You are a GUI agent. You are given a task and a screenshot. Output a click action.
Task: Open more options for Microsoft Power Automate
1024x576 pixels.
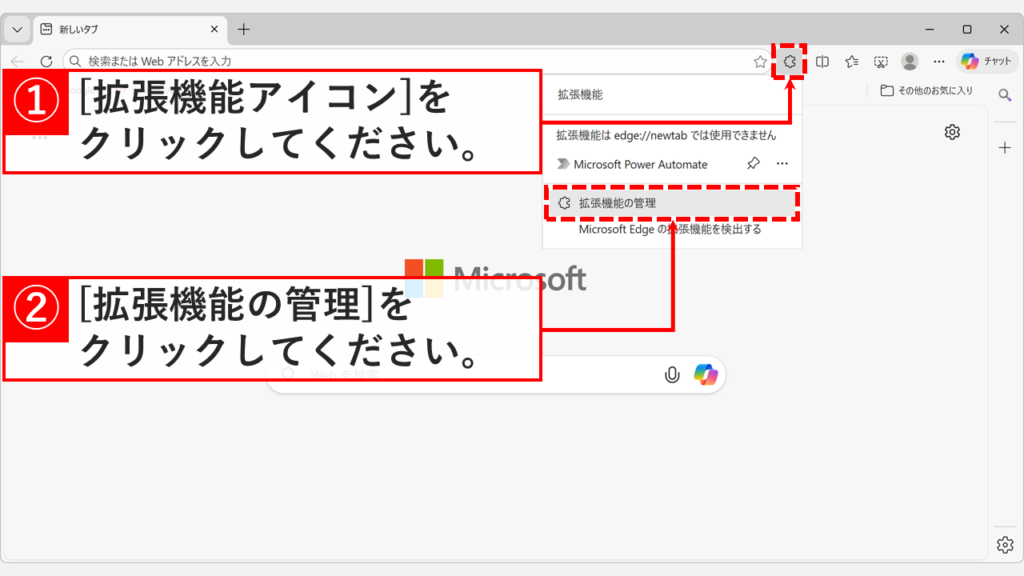point(783,163)
